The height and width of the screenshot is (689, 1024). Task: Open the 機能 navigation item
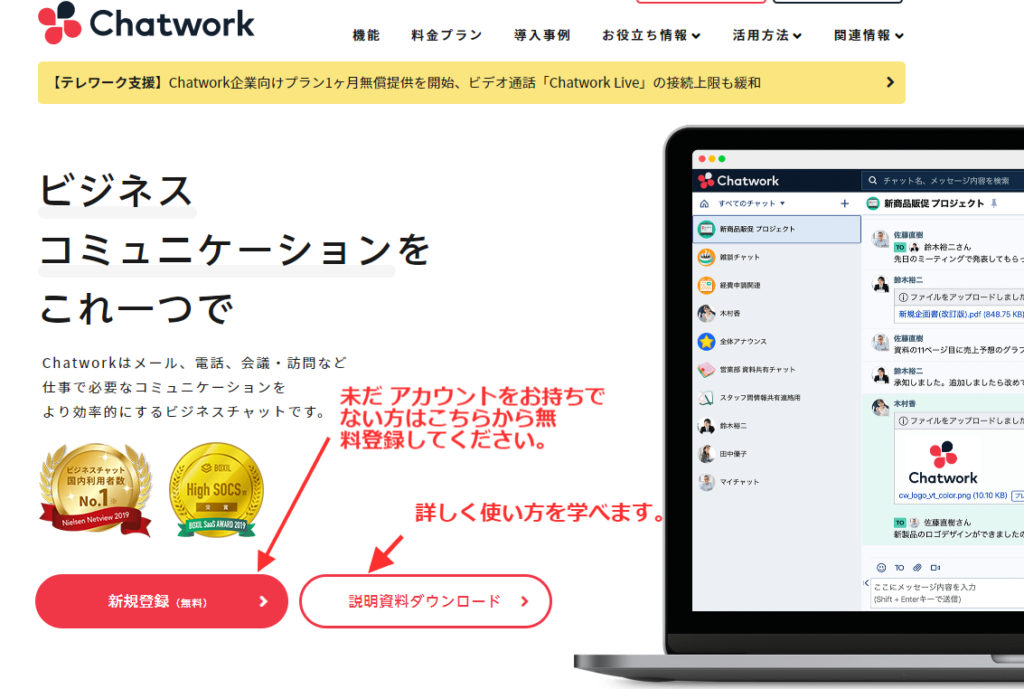[x=366, y=35]
